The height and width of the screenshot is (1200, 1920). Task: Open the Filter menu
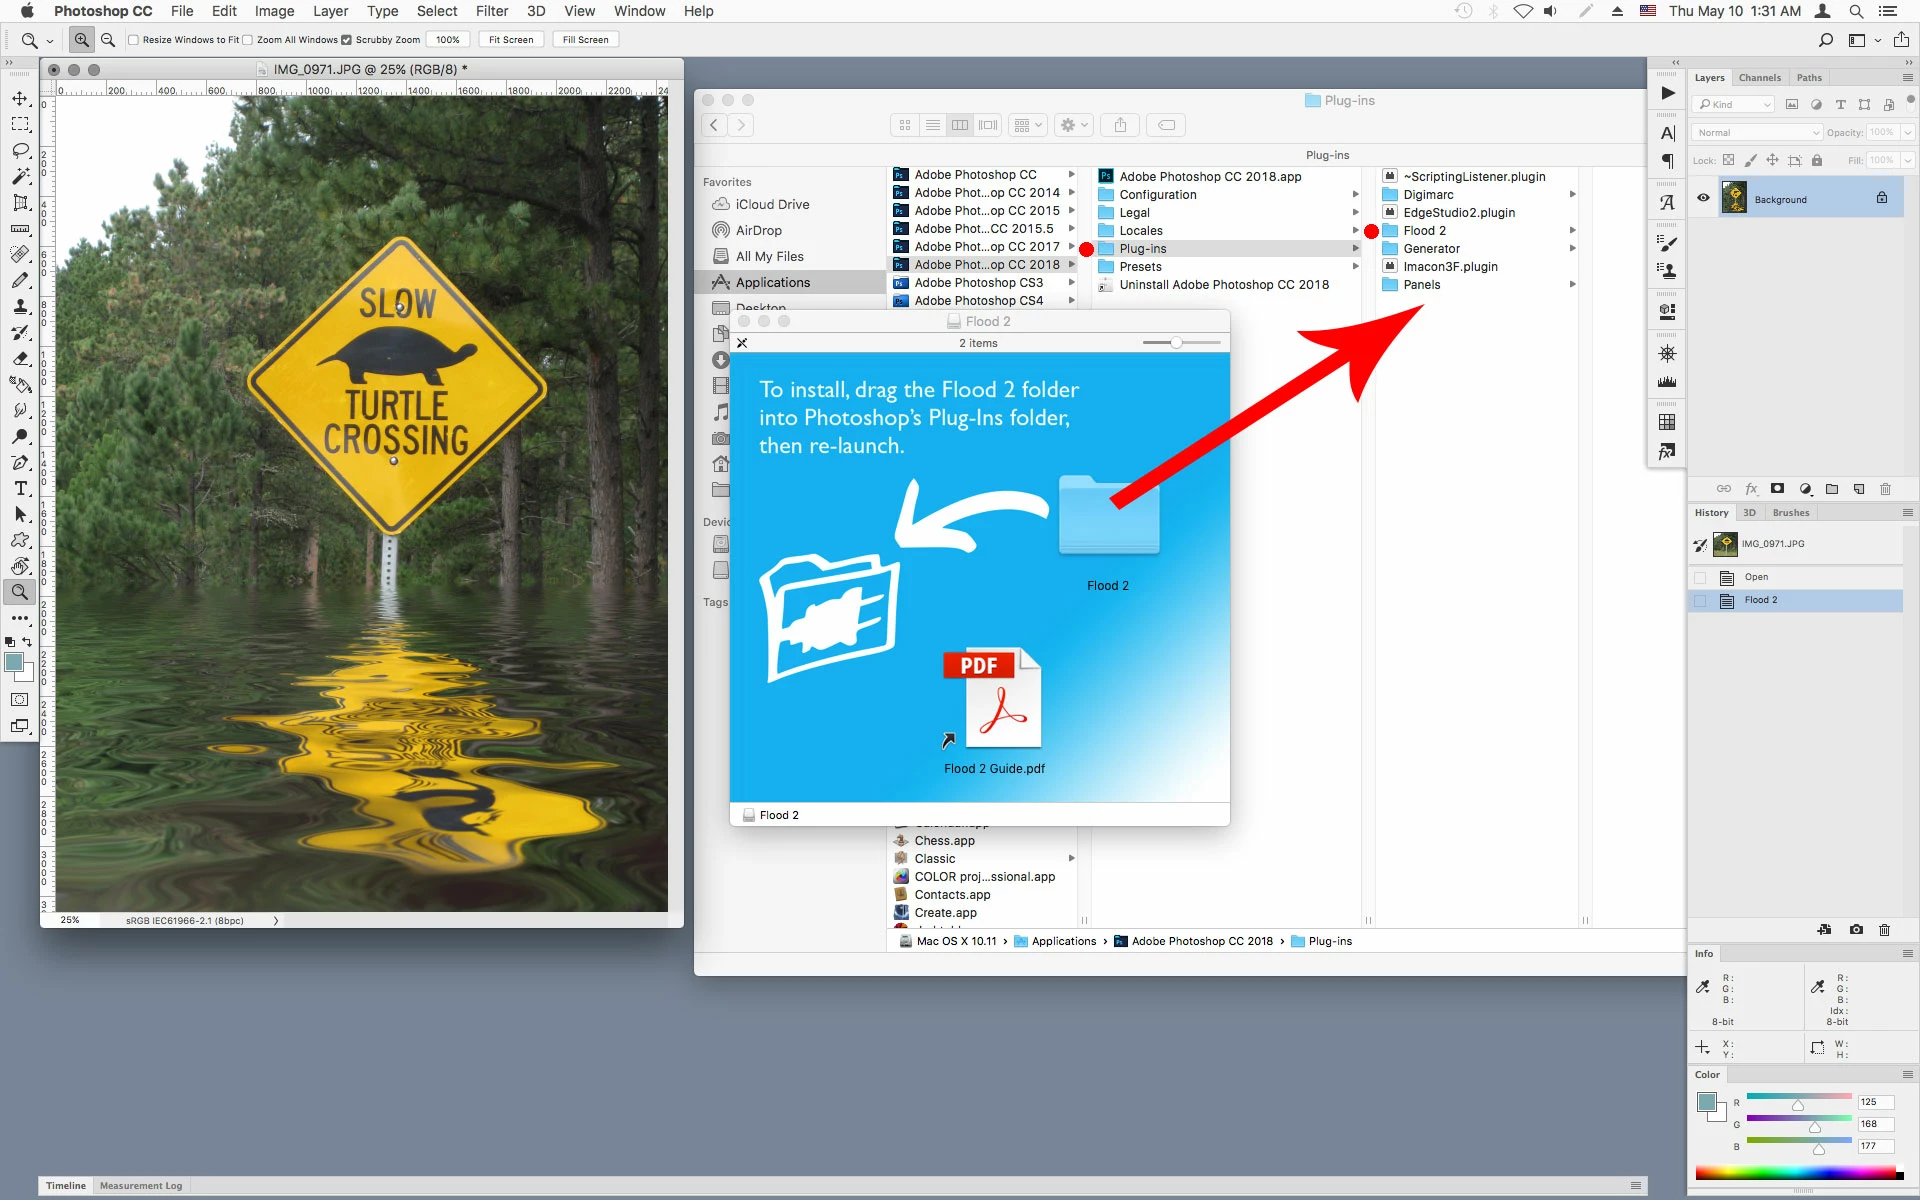tap(491, 11)
